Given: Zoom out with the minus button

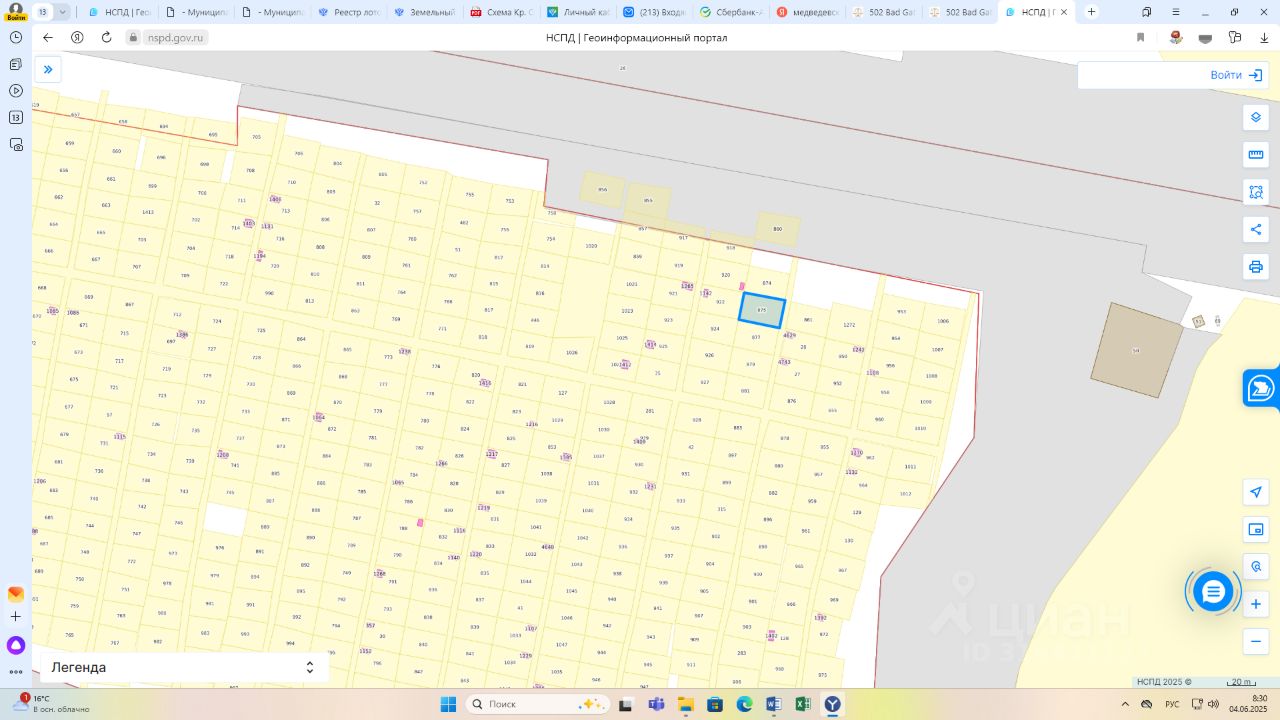Looking at the screenshot, I should [x=1256, y=641].
